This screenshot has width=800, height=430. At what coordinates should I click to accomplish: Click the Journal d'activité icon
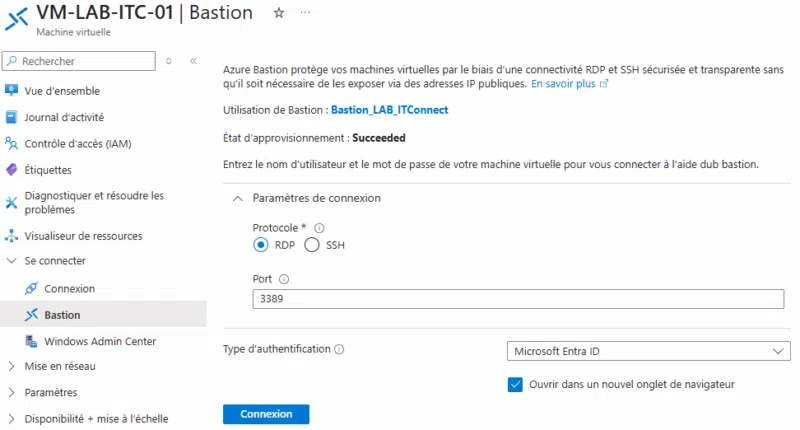[12, 117]
